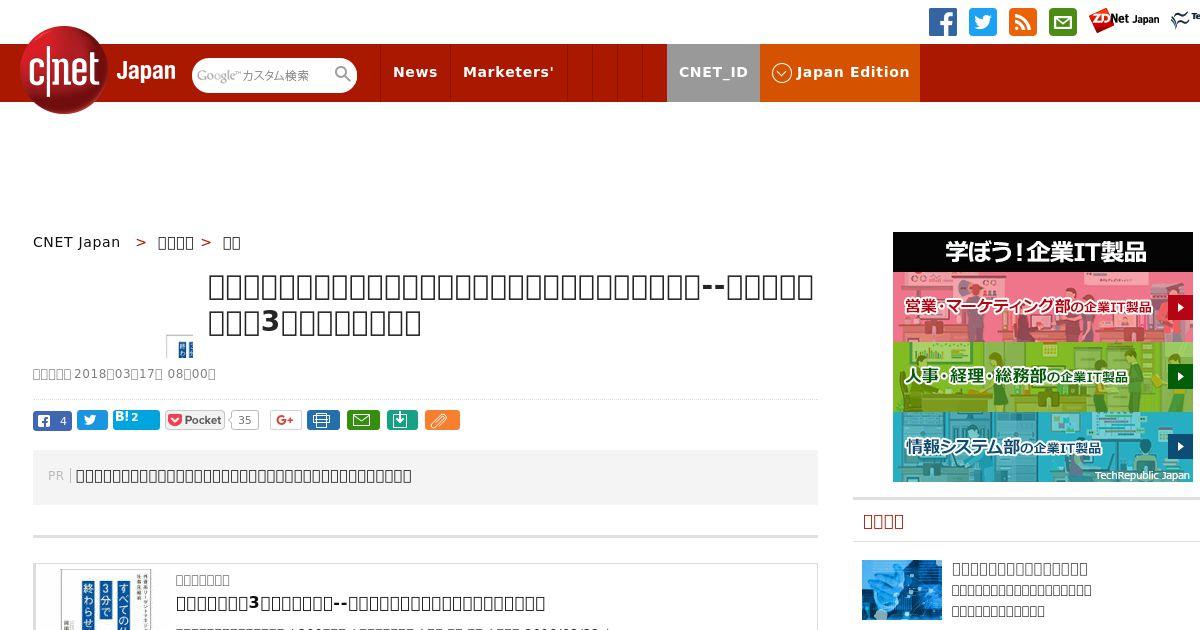The image size is (1200, 630).
Task: Open the PR sponsored text link
Action: click(243, 476)
